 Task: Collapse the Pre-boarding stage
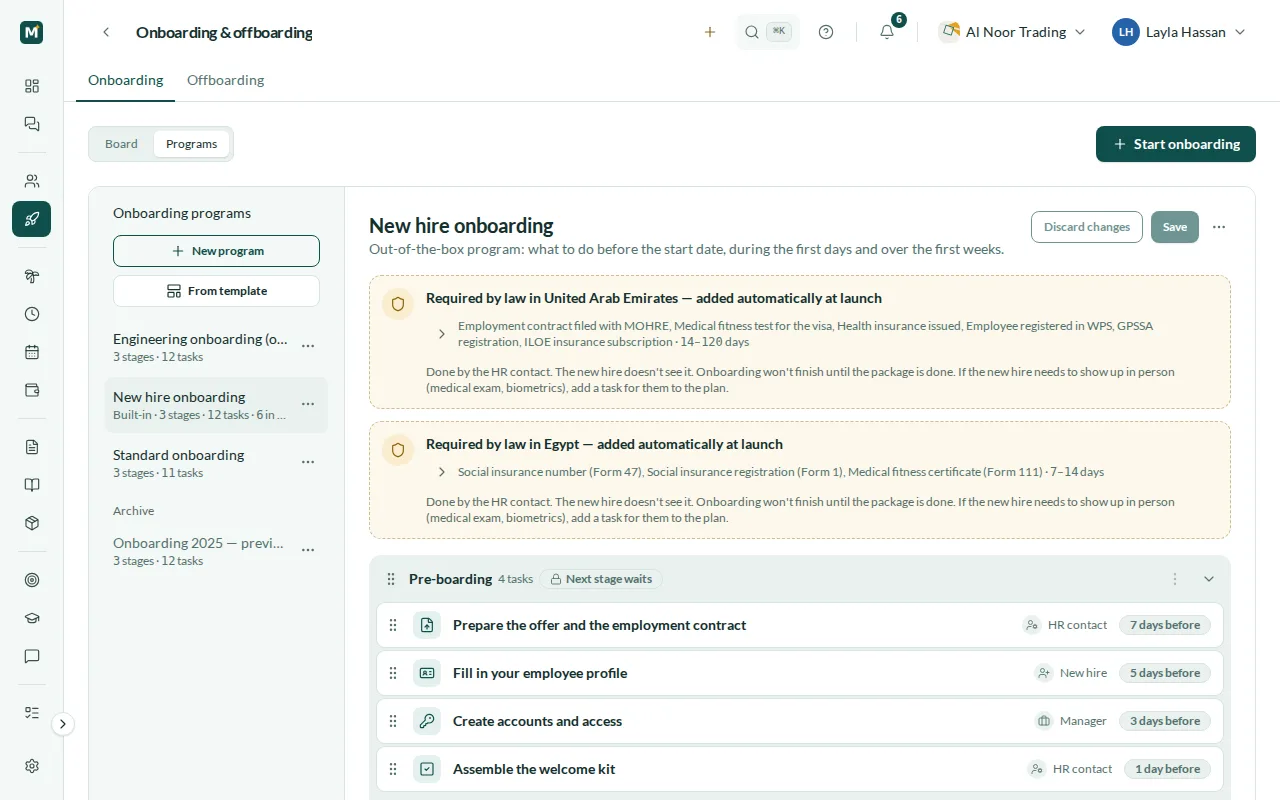pyautogui.click(x=1209, y=579)
